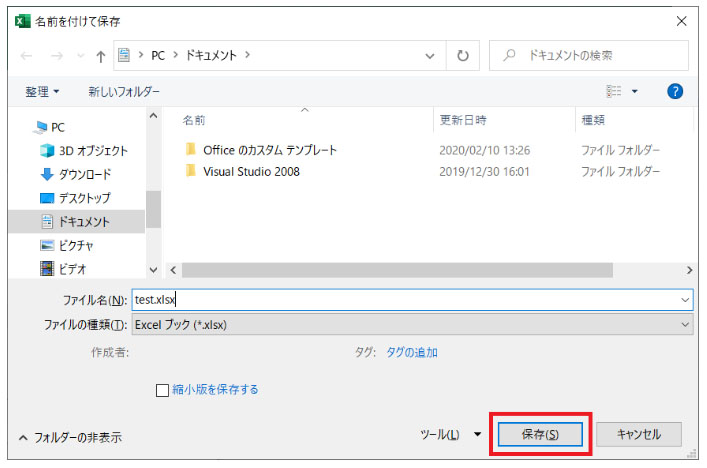The width and height of the screenshot is (707, 468).
Task: Go up one folder level
Action: coord(101,56)
